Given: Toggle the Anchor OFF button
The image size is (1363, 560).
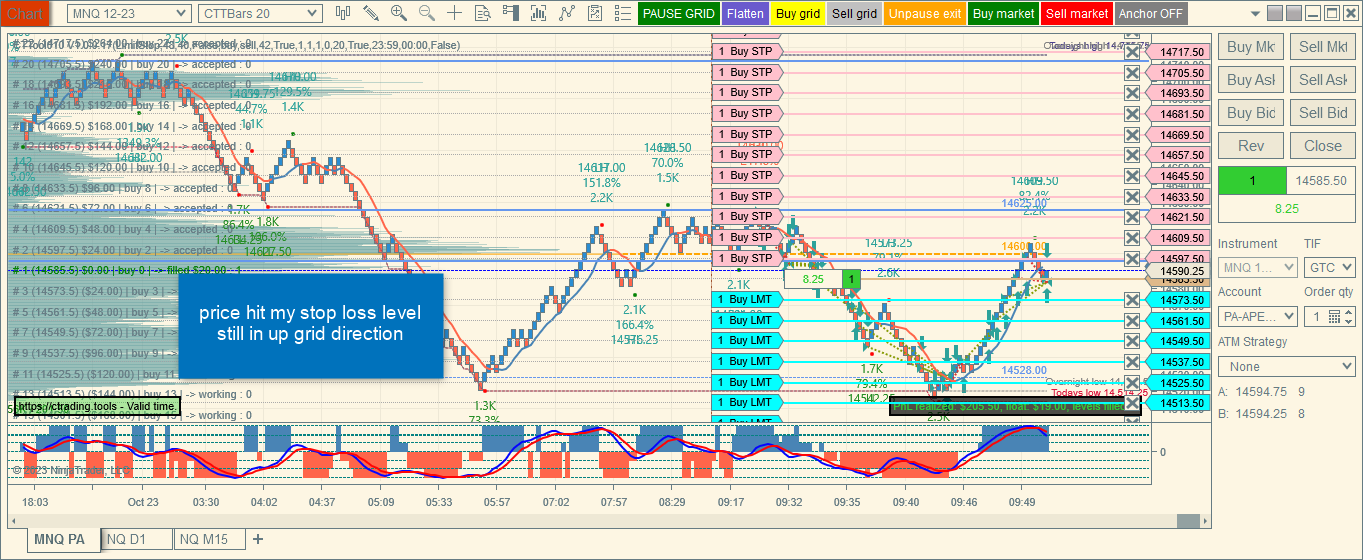Looking at the screenshot, I should click(1151, 14).
